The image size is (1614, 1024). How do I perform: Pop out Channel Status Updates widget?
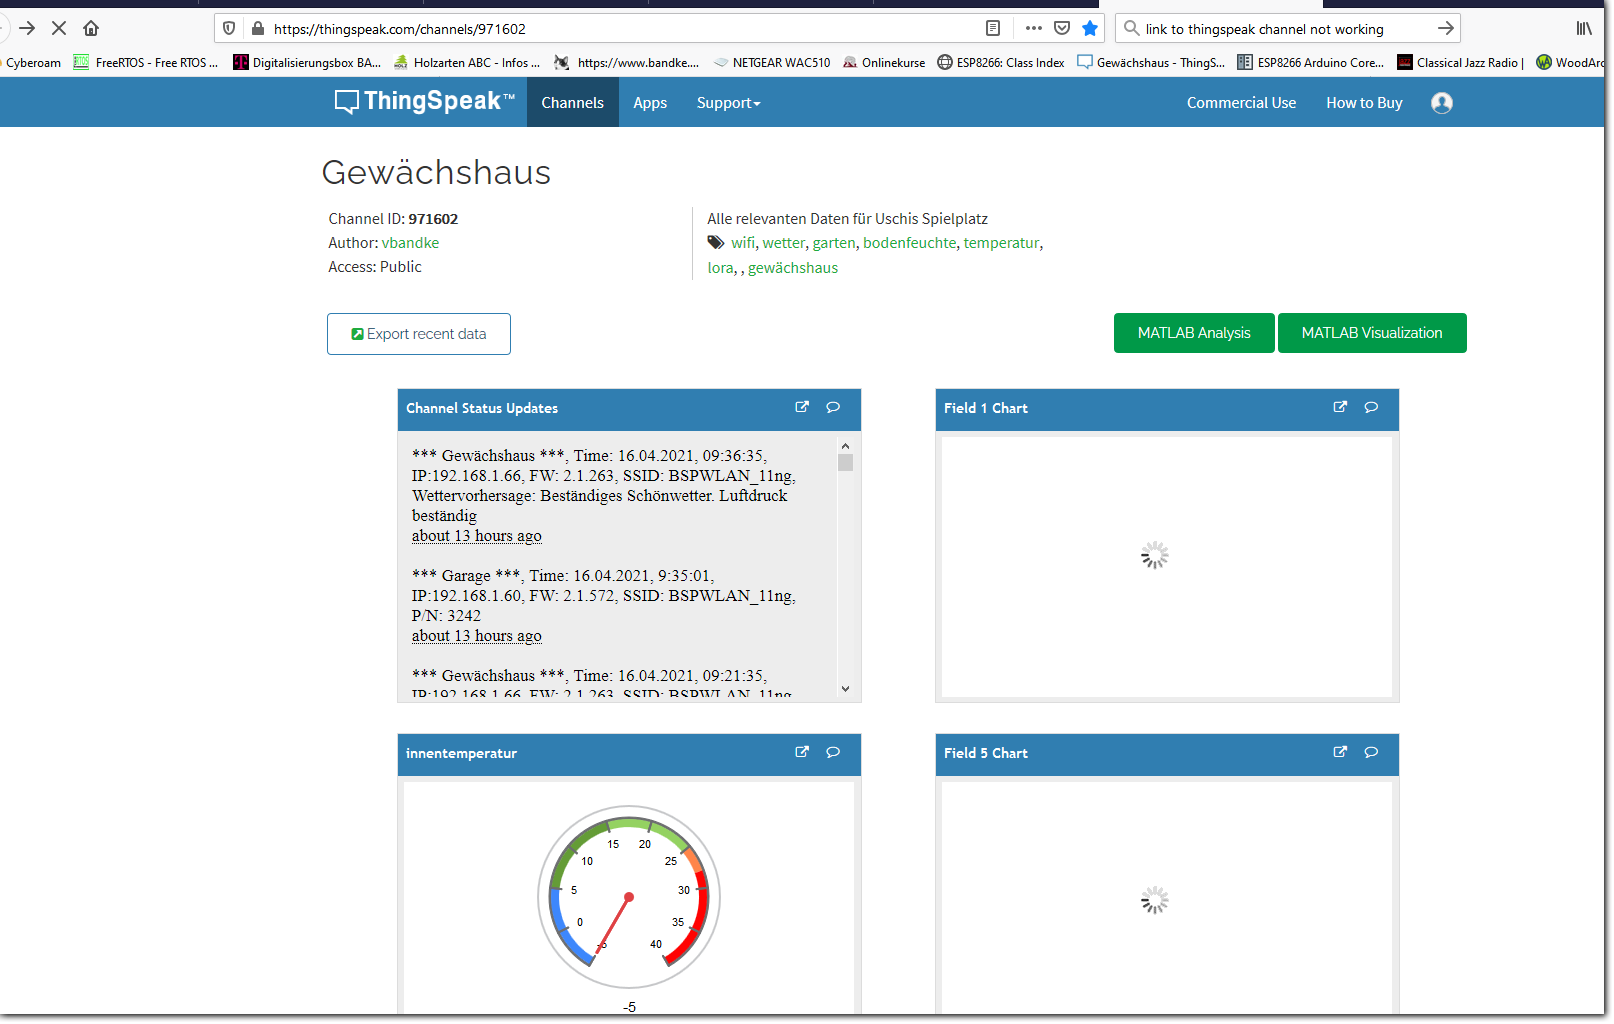(x=802, y=407)
